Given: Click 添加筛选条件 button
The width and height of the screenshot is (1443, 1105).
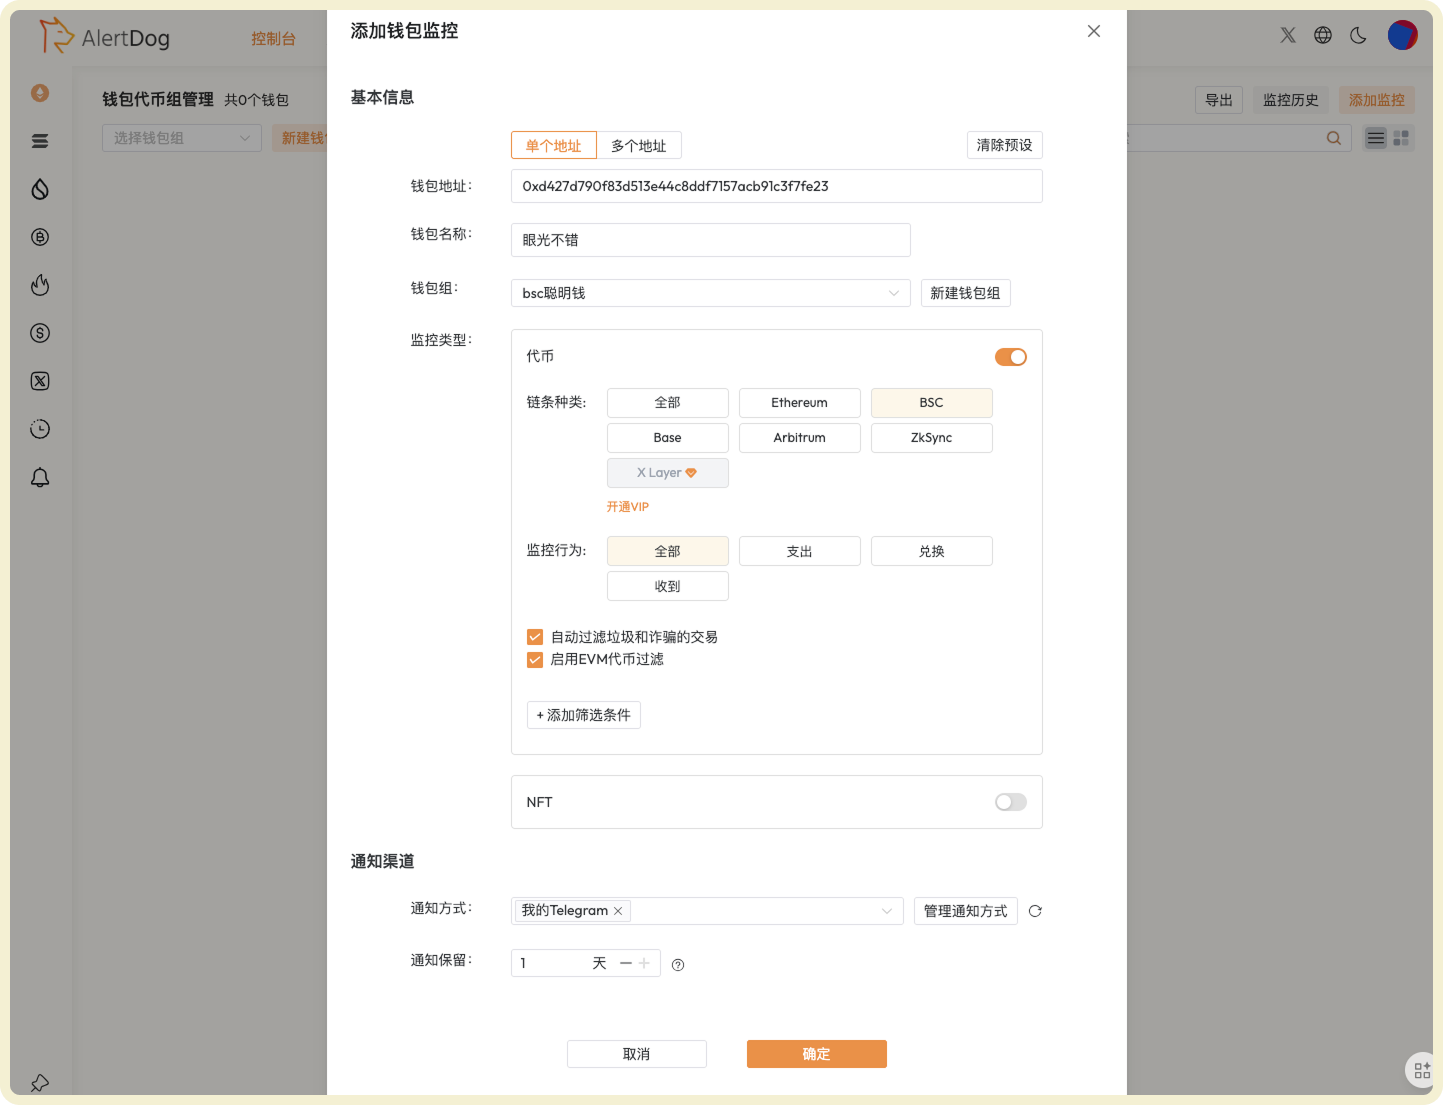Looking at the screenshot, I should point(584,715).
